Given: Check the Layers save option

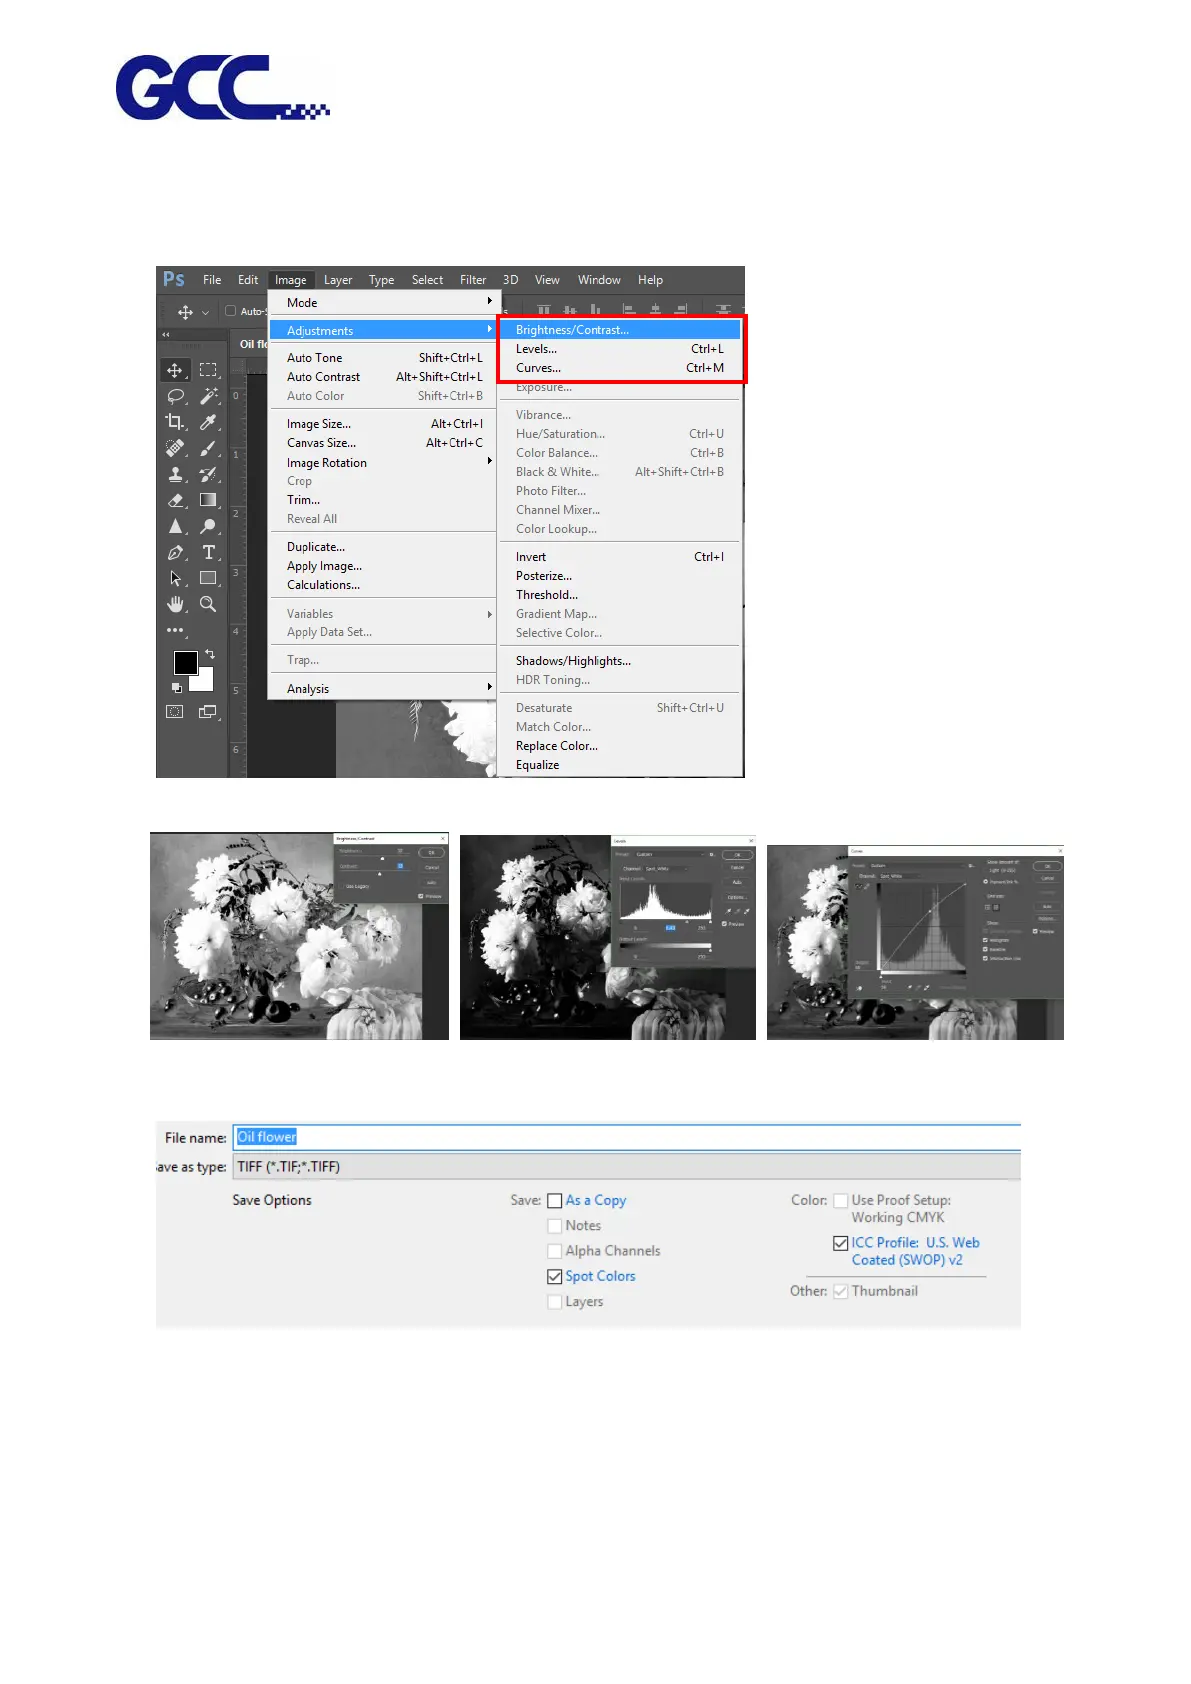Looking at the screenshot, I should pyautogui.click(x=555, y=1302).
